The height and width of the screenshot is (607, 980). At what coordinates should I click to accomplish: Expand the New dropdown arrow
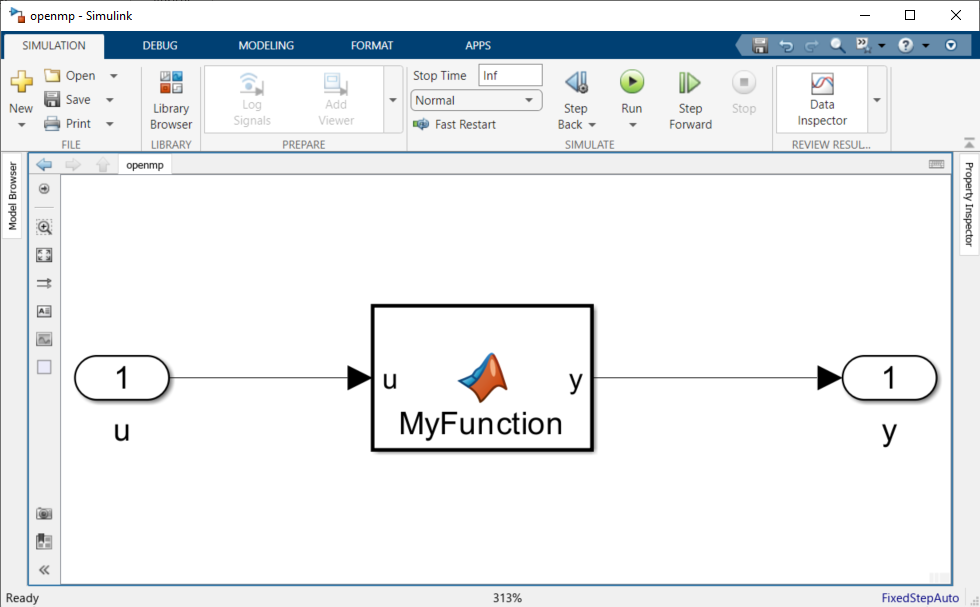pyautogui.click(x=21, y=125)
